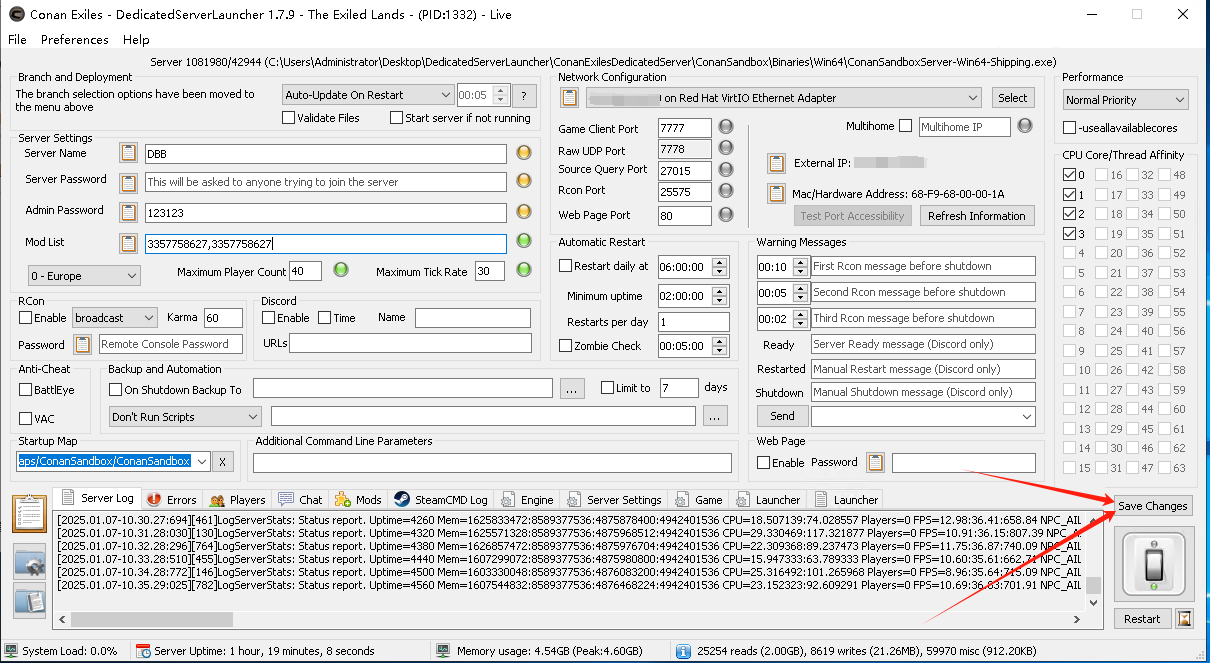
Task: Enable the On Shutdown Backup To checkbox
Action: 116,388
